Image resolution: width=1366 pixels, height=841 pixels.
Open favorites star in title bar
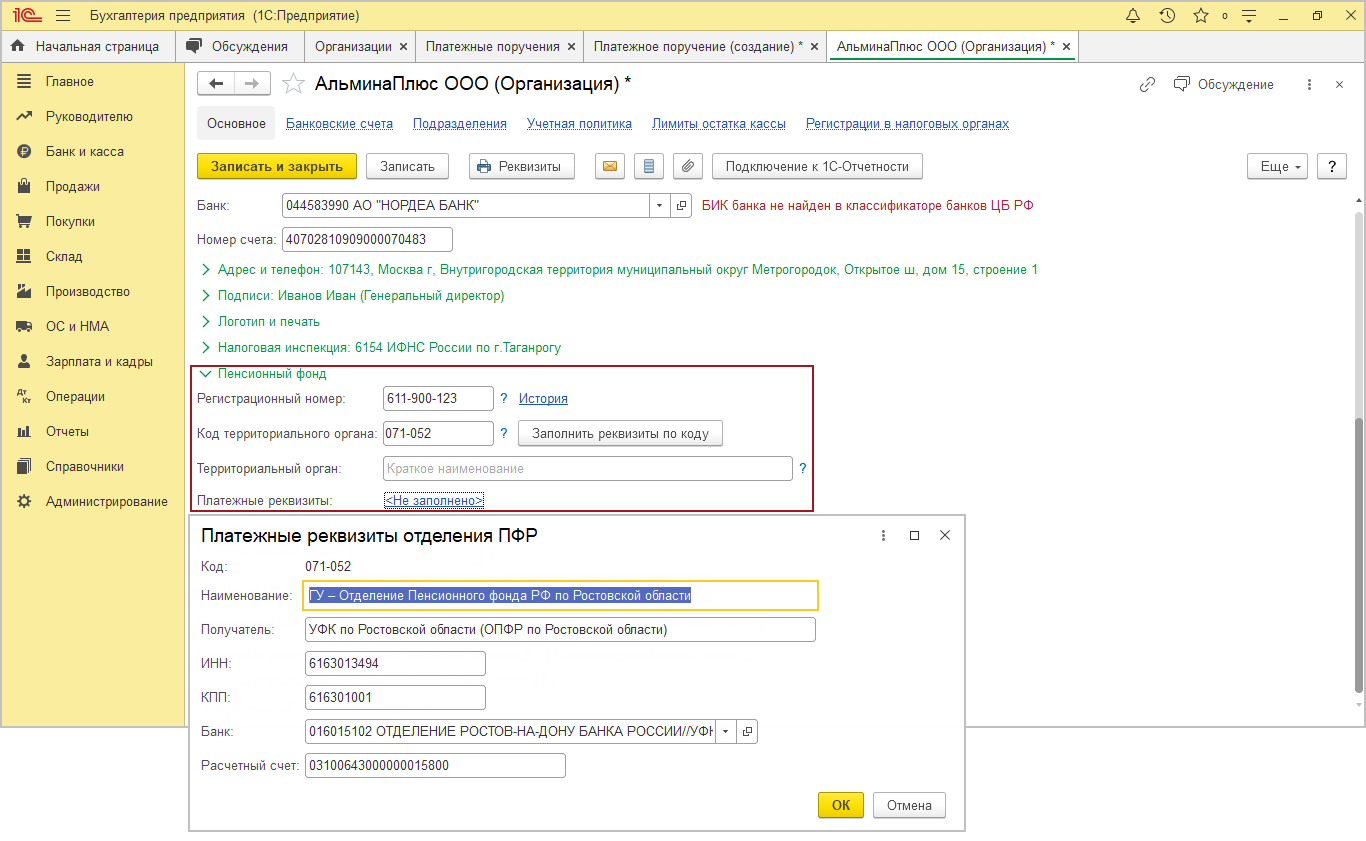pos(1201,16)
